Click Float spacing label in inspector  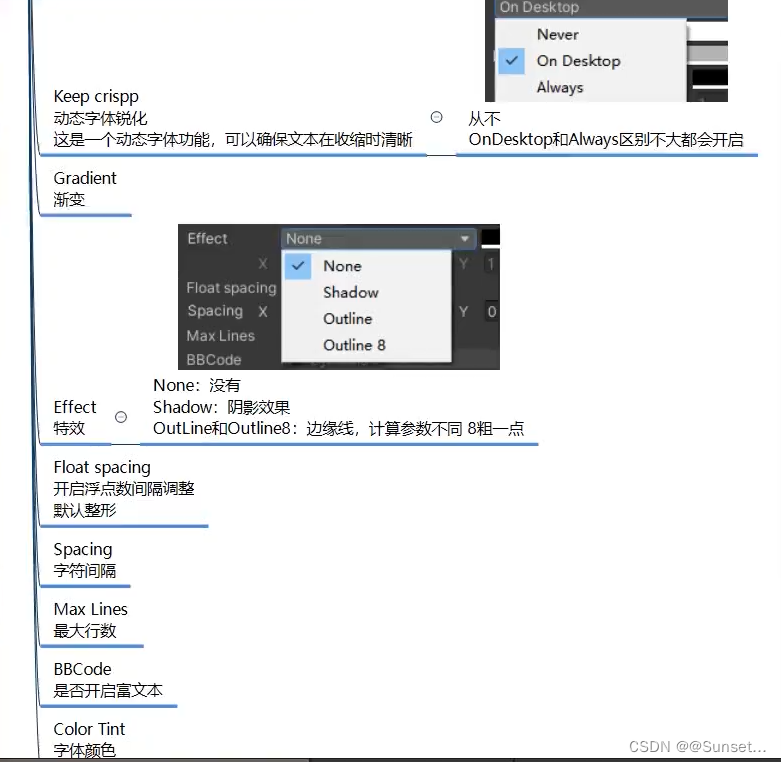pyautogui.click(x=231, y=288)
